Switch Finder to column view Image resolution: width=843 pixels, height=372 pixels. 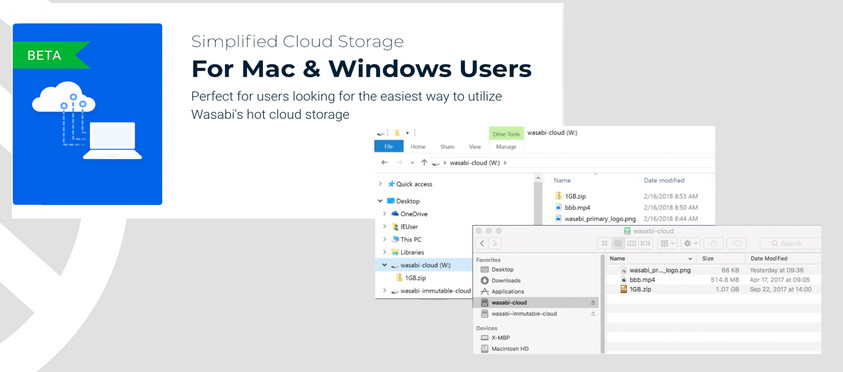point(632,244)
